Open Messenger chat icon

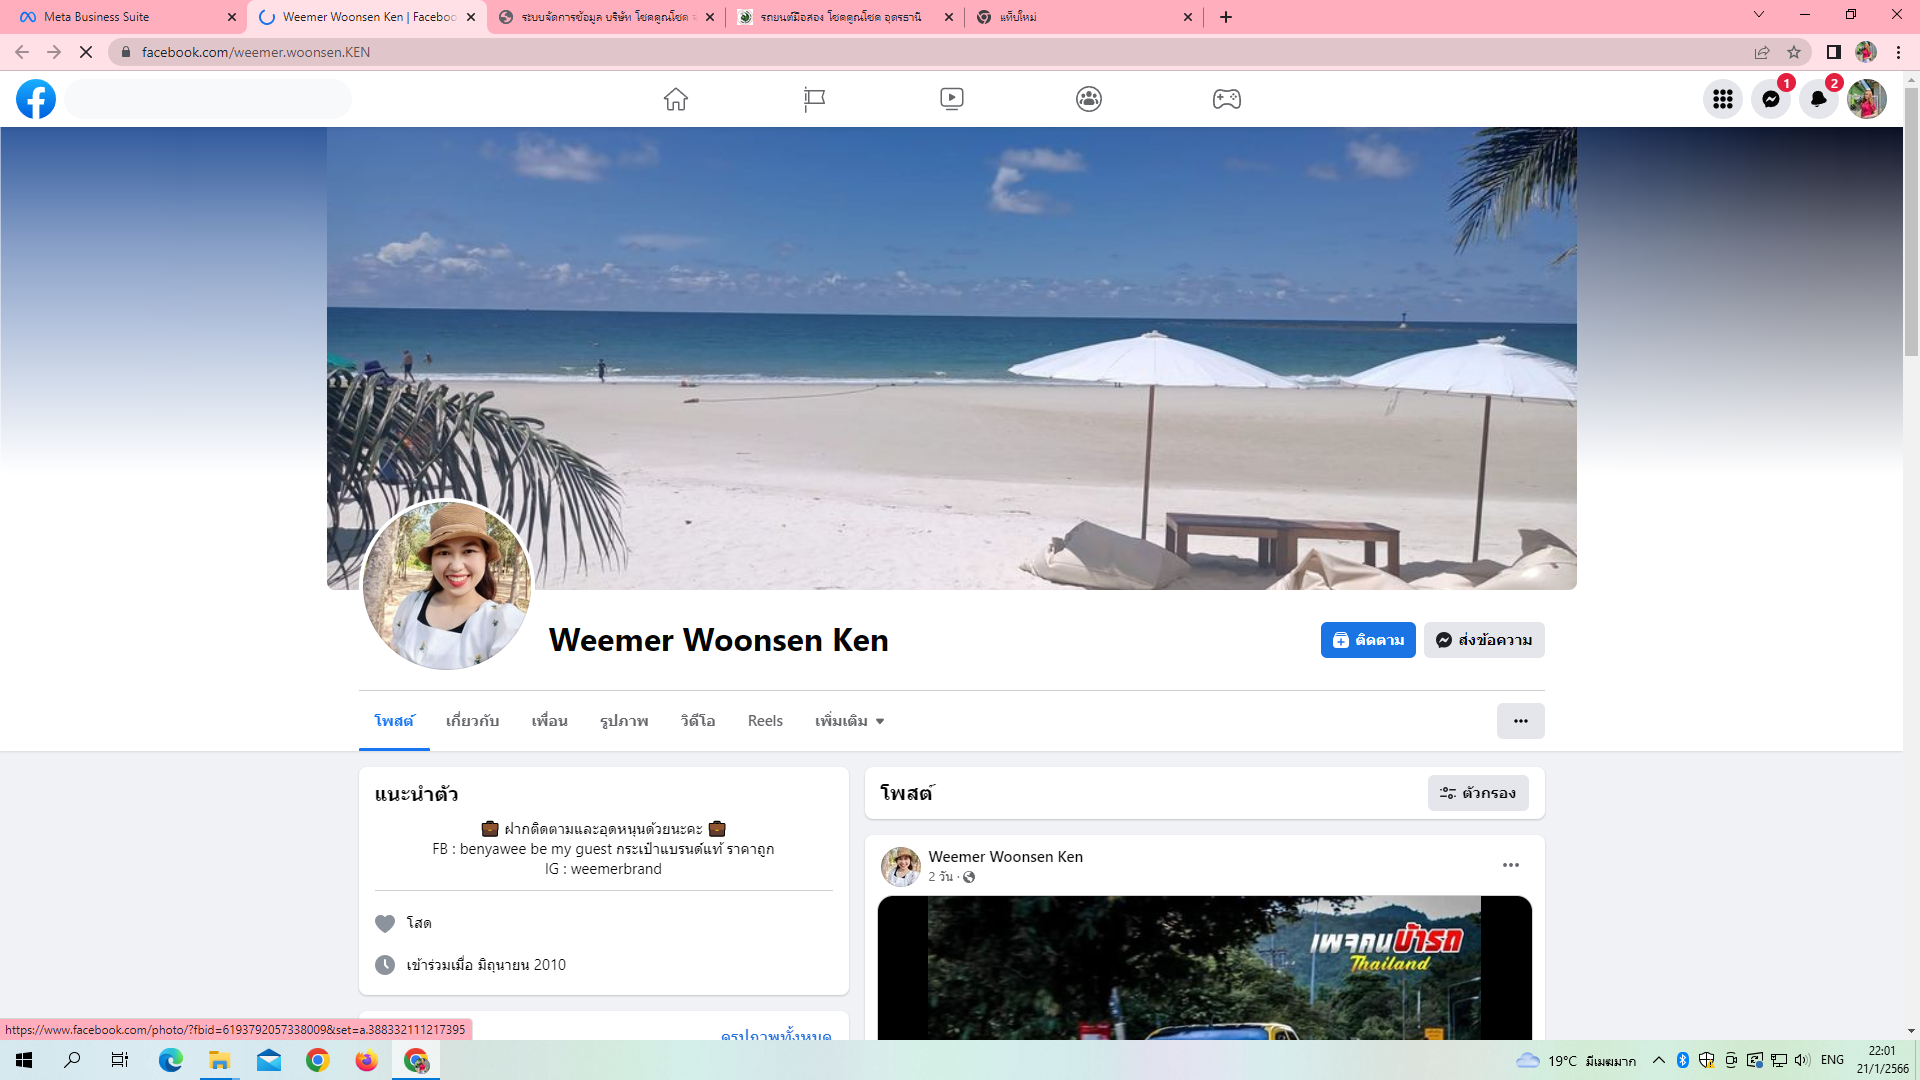(1770, 99)
